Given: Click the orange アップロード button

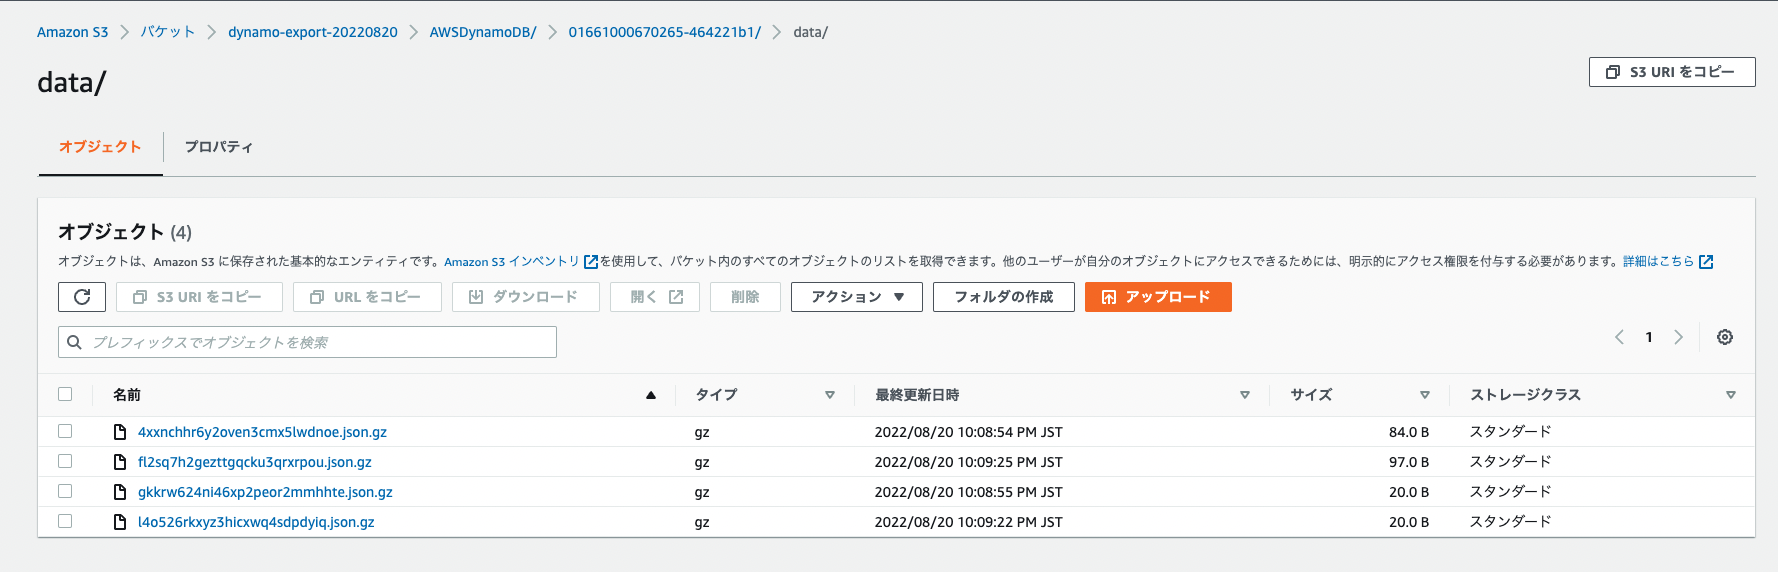Looking at the screenshot, I should click(x=1158, y=297).
